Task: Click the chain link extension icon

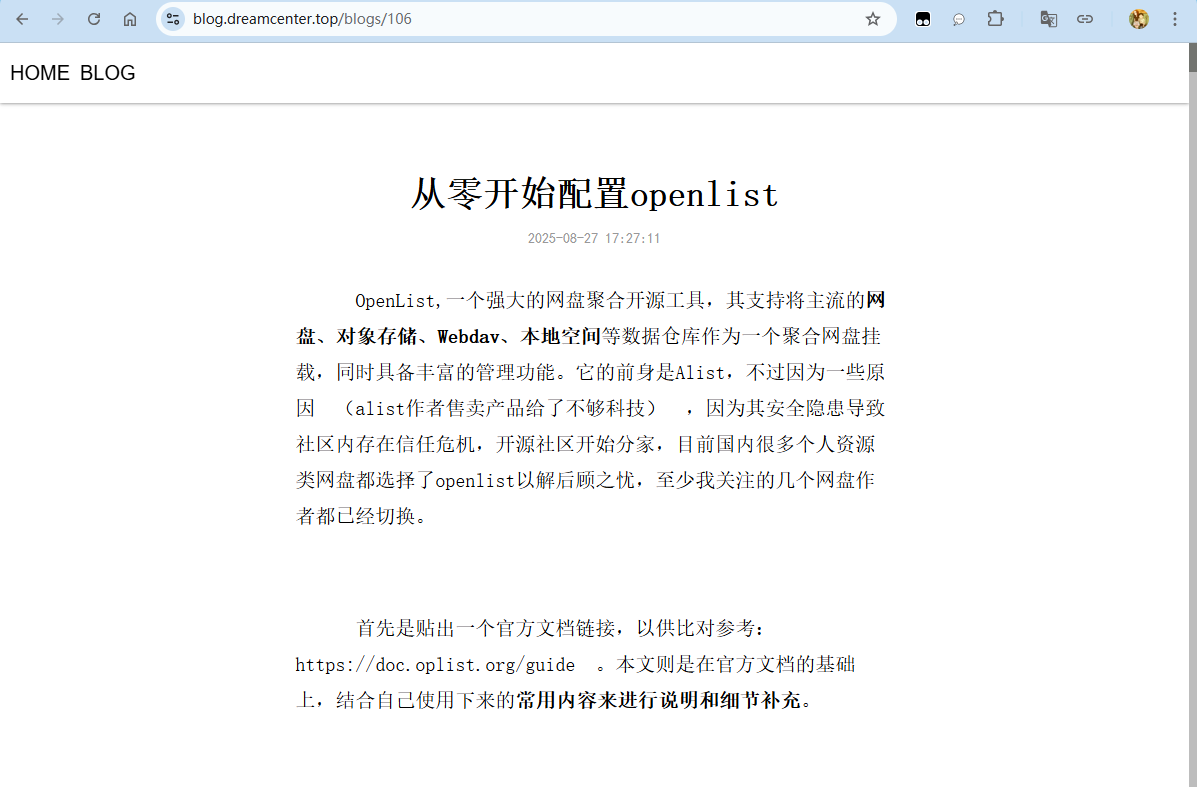Action: (1084, 19)
